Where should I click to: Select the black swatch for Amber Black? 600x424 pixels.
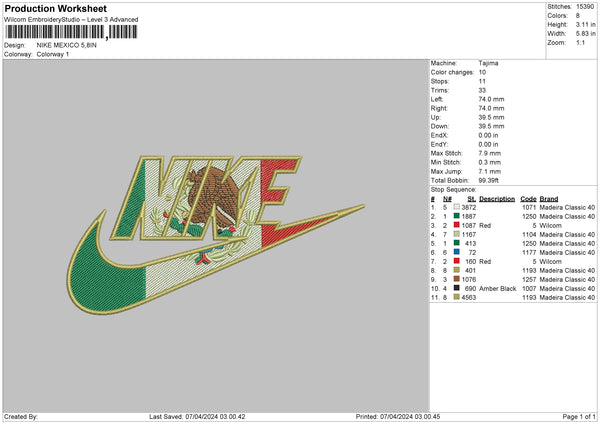pyautogui.click(x=457, y=288)
